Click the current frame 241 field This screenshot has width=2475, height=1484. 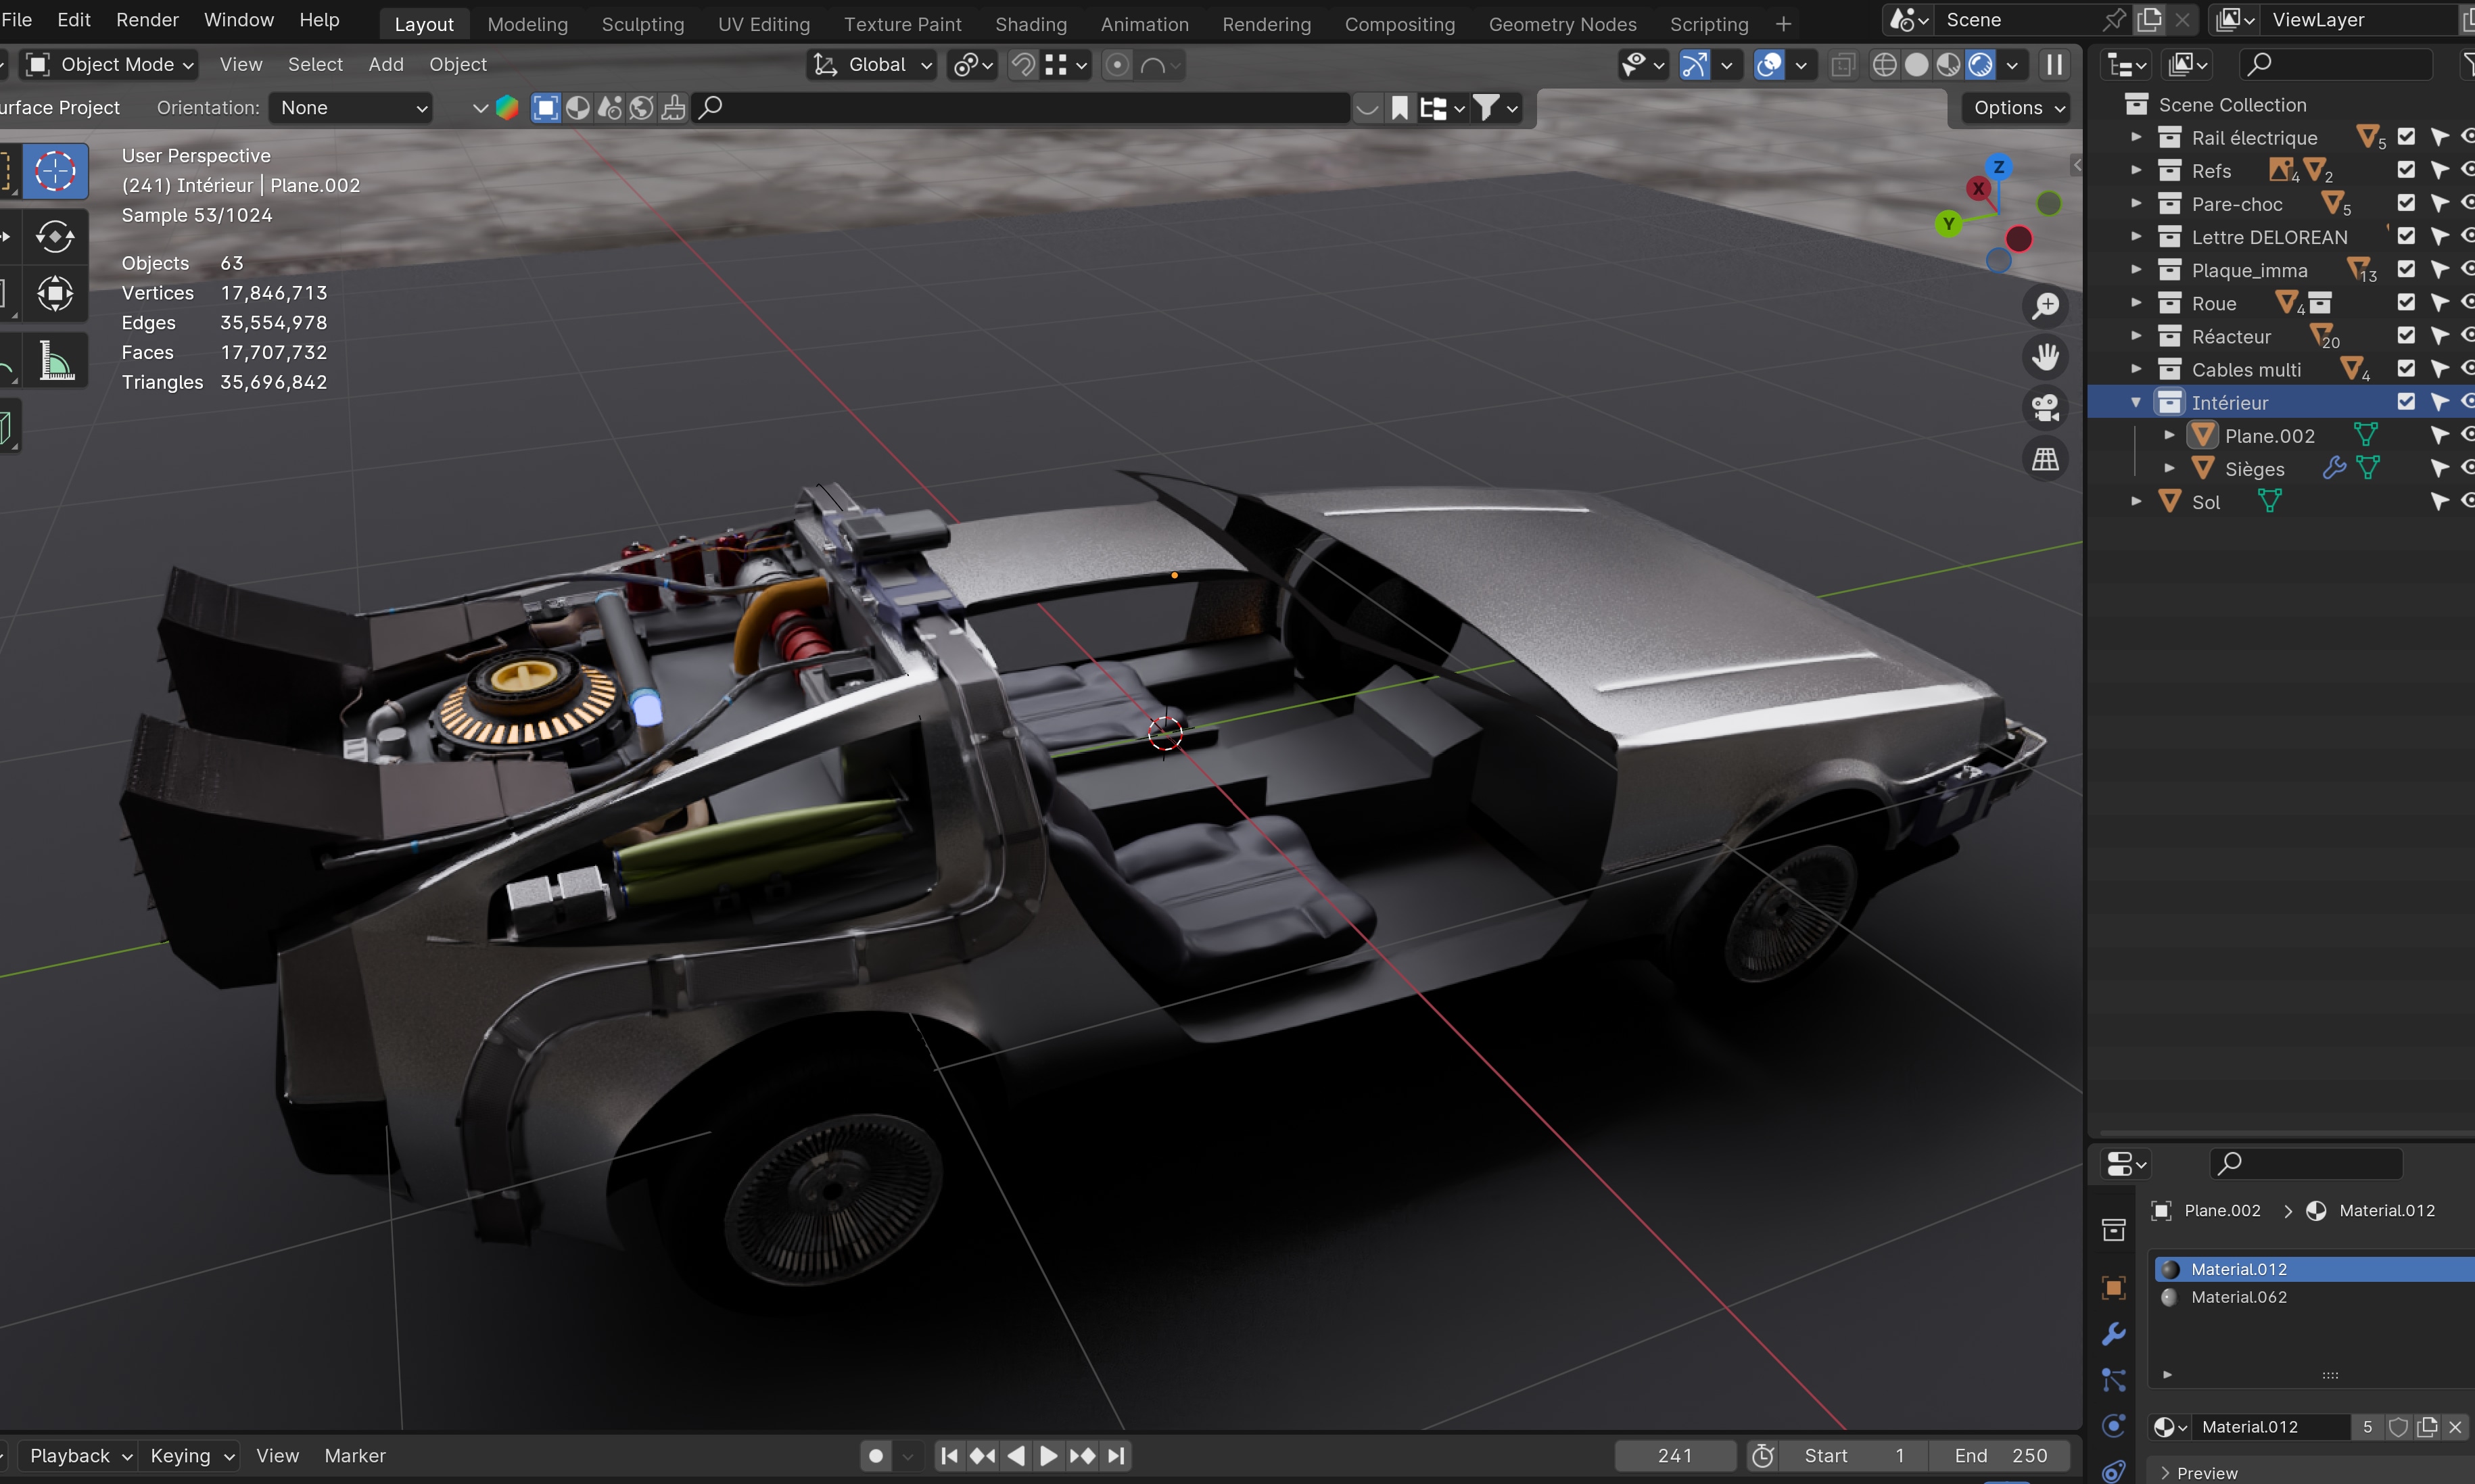pyautogui.click(x=1675, y=1456)
